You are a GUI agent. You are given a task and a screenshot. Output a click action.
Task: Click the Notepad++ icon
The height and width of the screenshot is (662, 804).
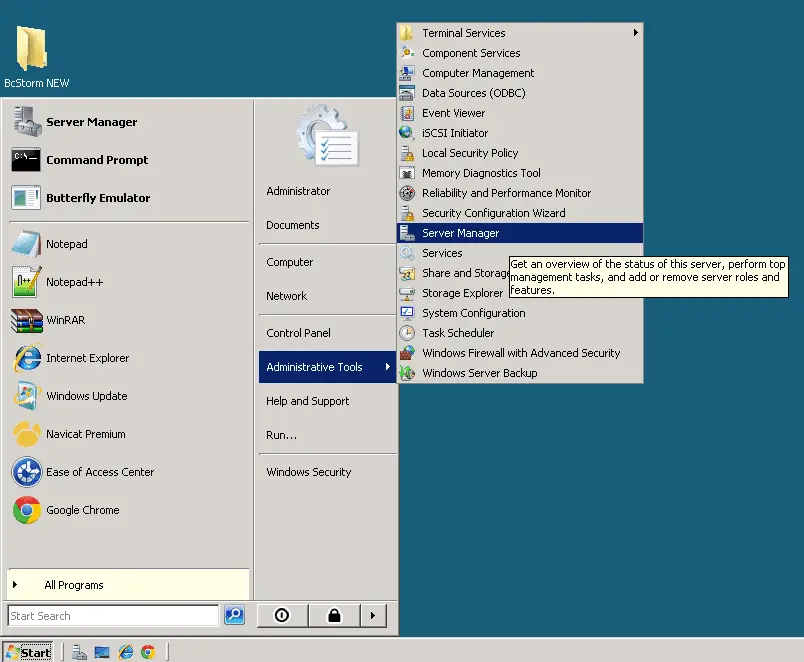click(26, 282)
